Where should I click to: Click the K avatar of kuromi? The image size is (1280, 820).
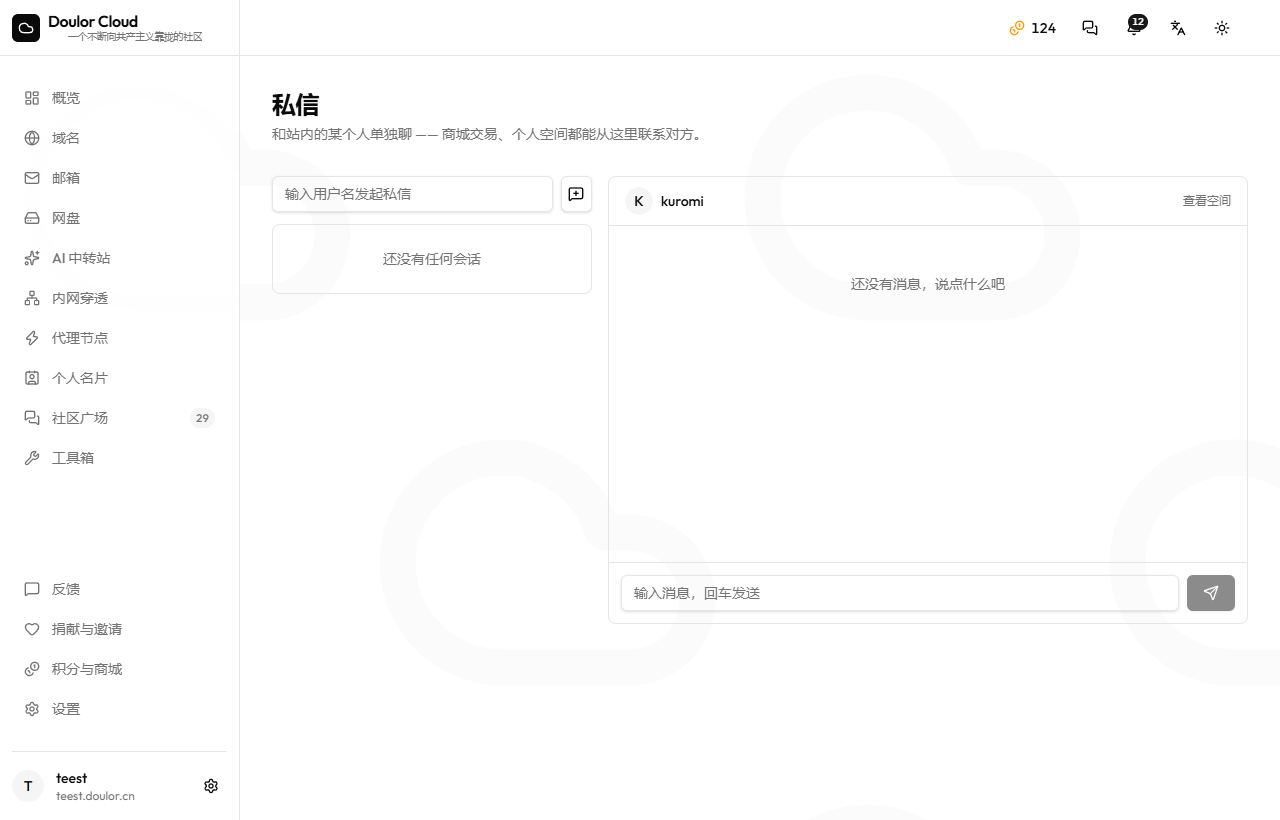coord(639,201)
